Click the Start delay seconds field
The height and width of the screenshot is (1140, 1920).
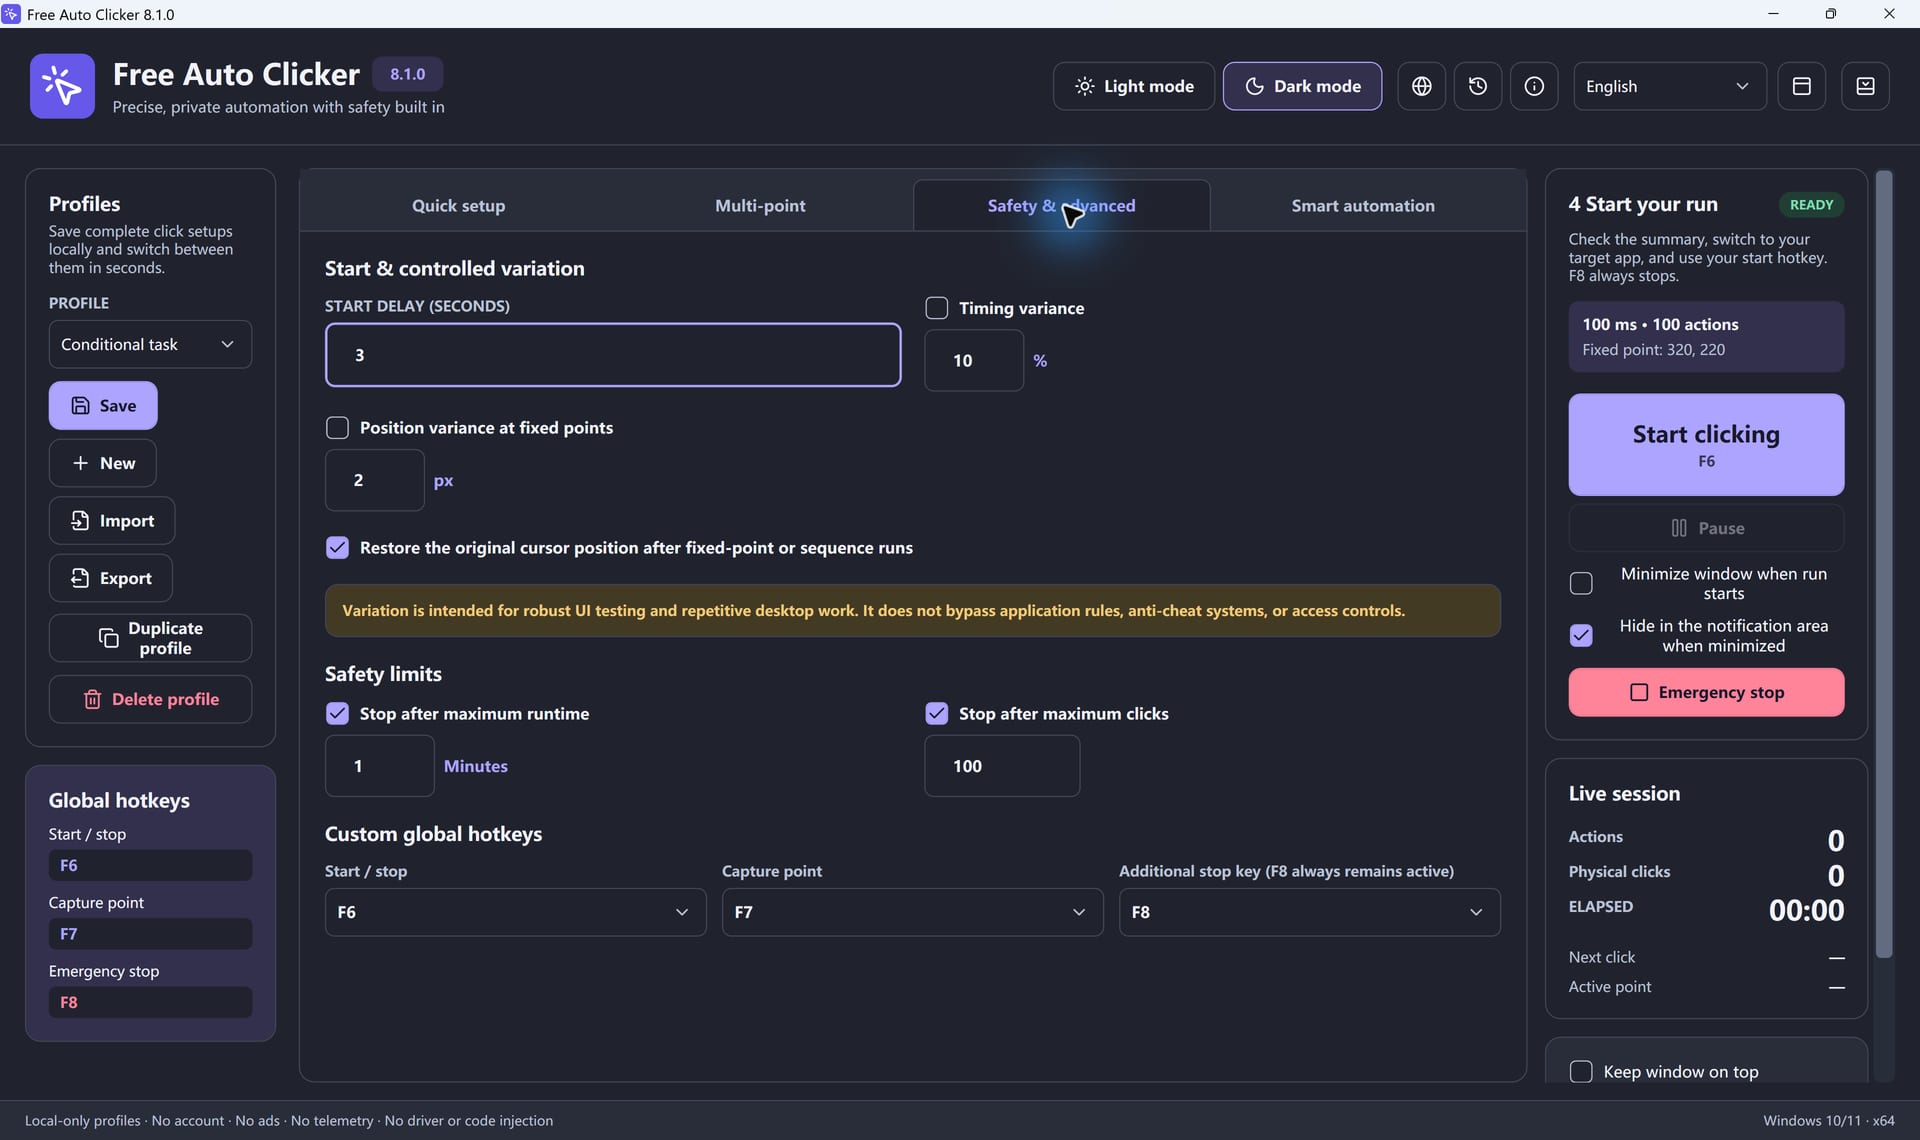[x=612, y=355]
